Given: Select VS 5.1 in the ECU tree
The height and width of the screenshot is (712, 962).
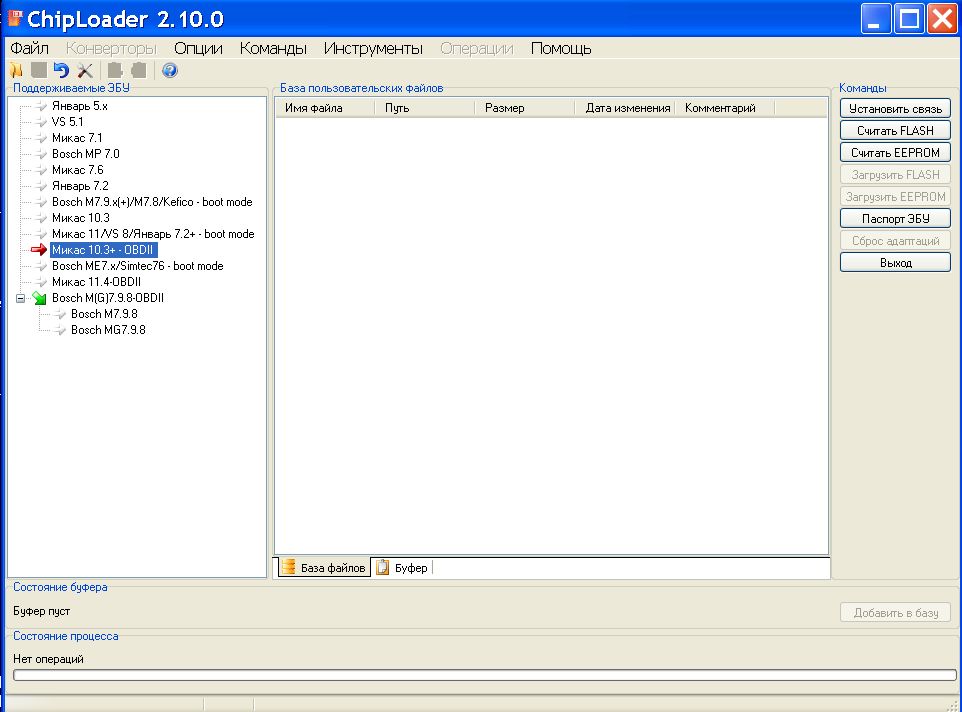Looking at the screenshot, I should (67, 122).
